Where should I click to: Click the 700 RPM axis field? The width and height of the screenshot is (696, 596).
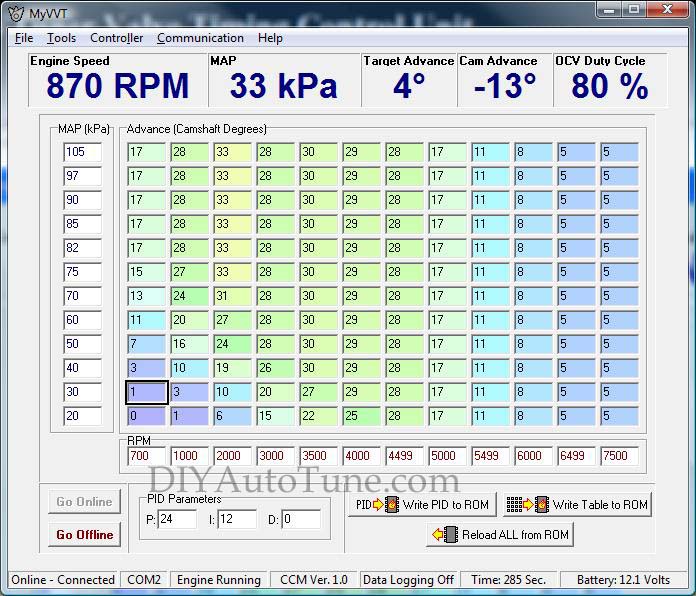145,456
